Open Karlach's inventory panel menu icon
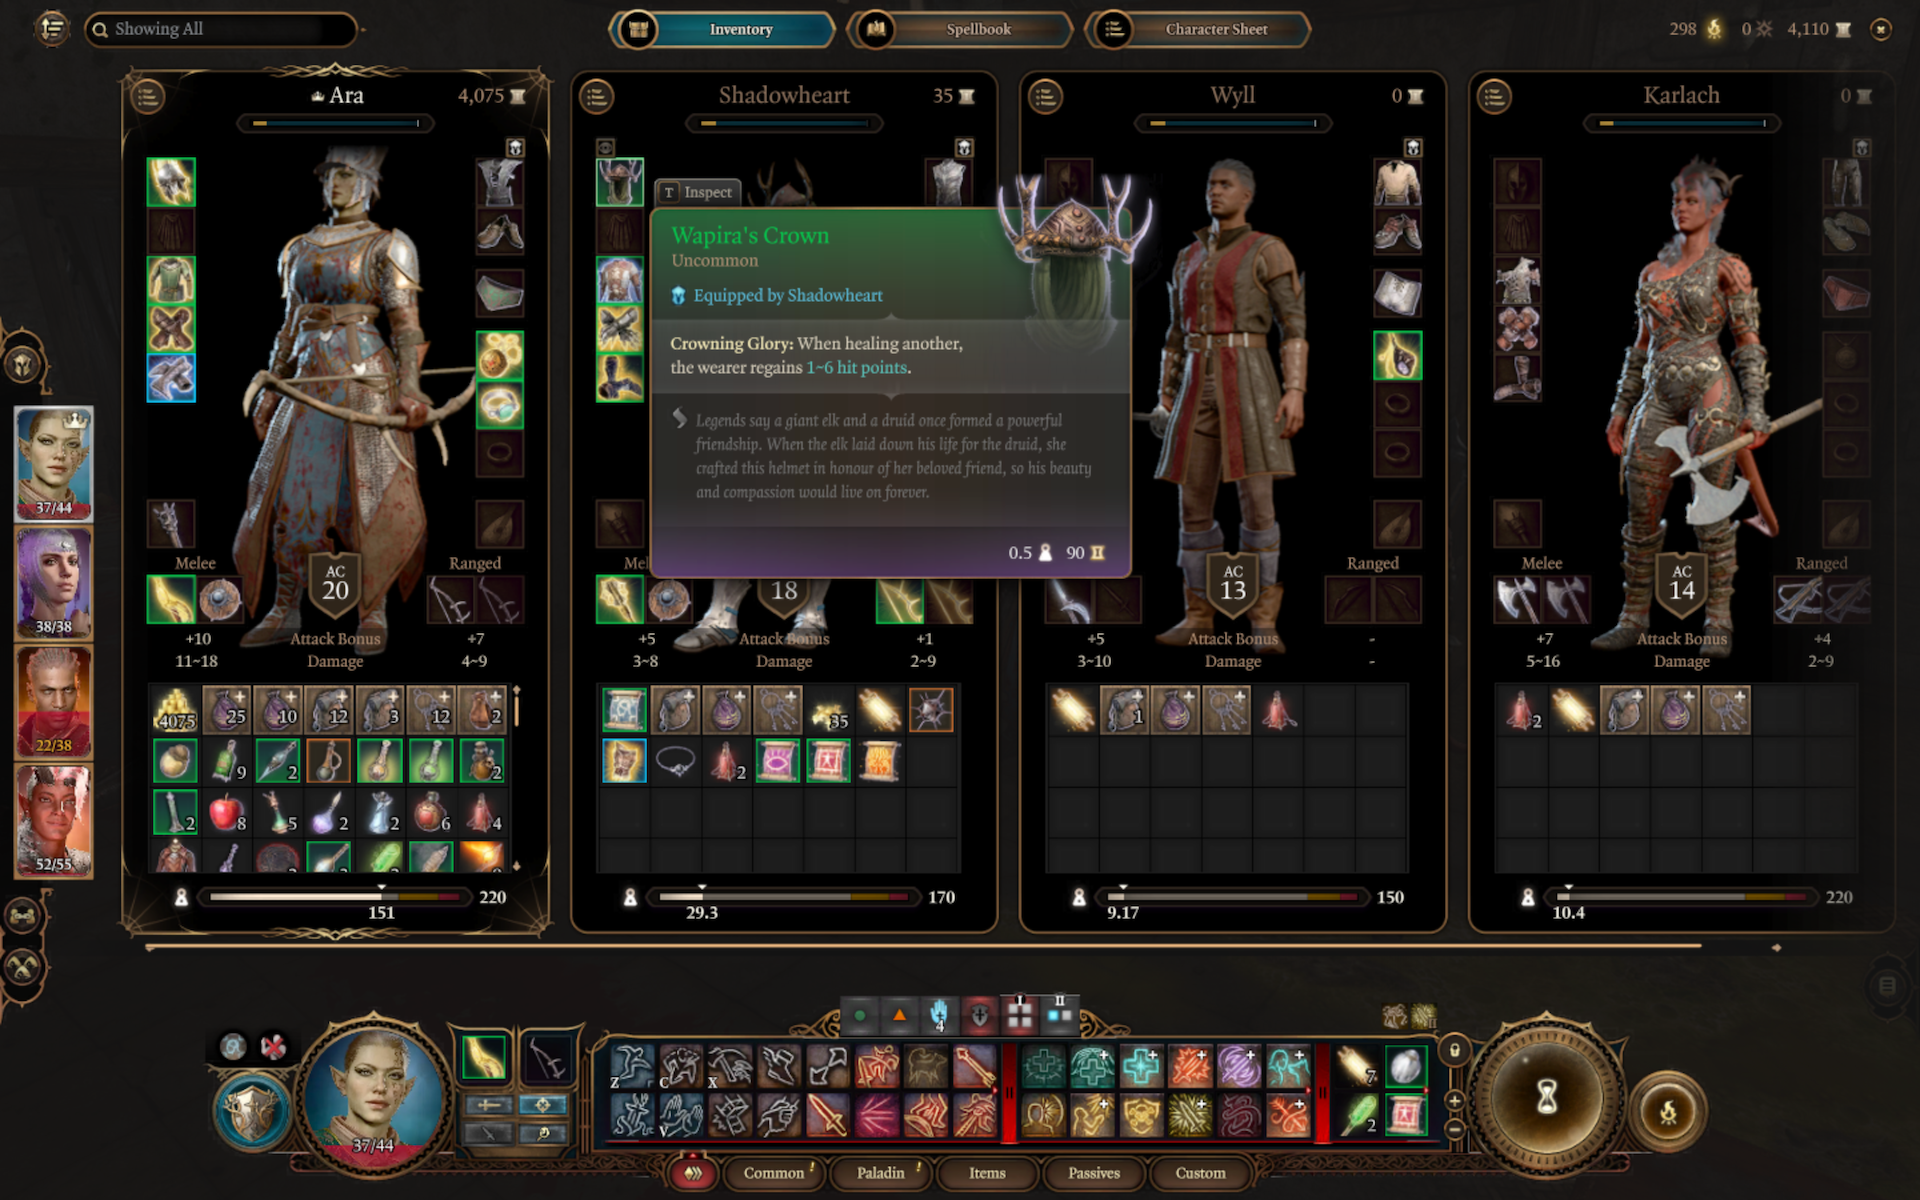 pos(1495,97)
